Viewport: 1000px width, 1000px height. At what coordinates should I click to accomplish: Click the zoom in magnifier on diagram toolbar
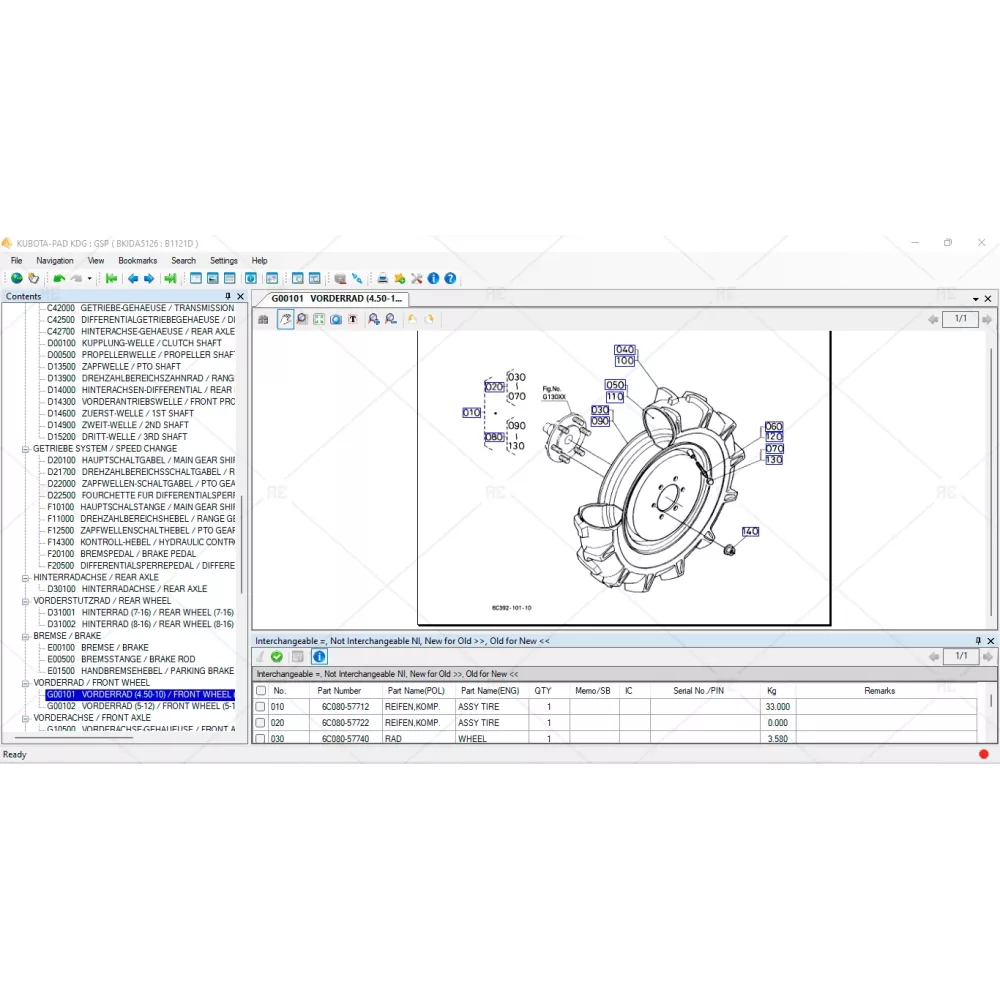point(373,319)
